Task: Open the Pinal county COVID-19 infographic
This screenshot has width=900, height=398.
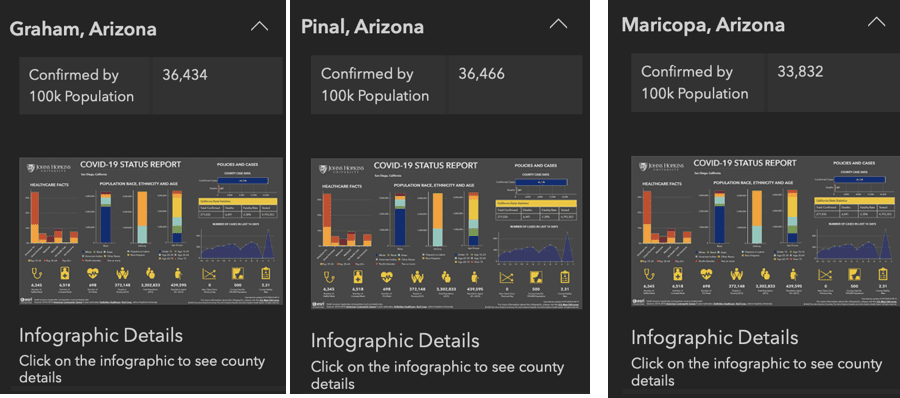Action: 447,233
